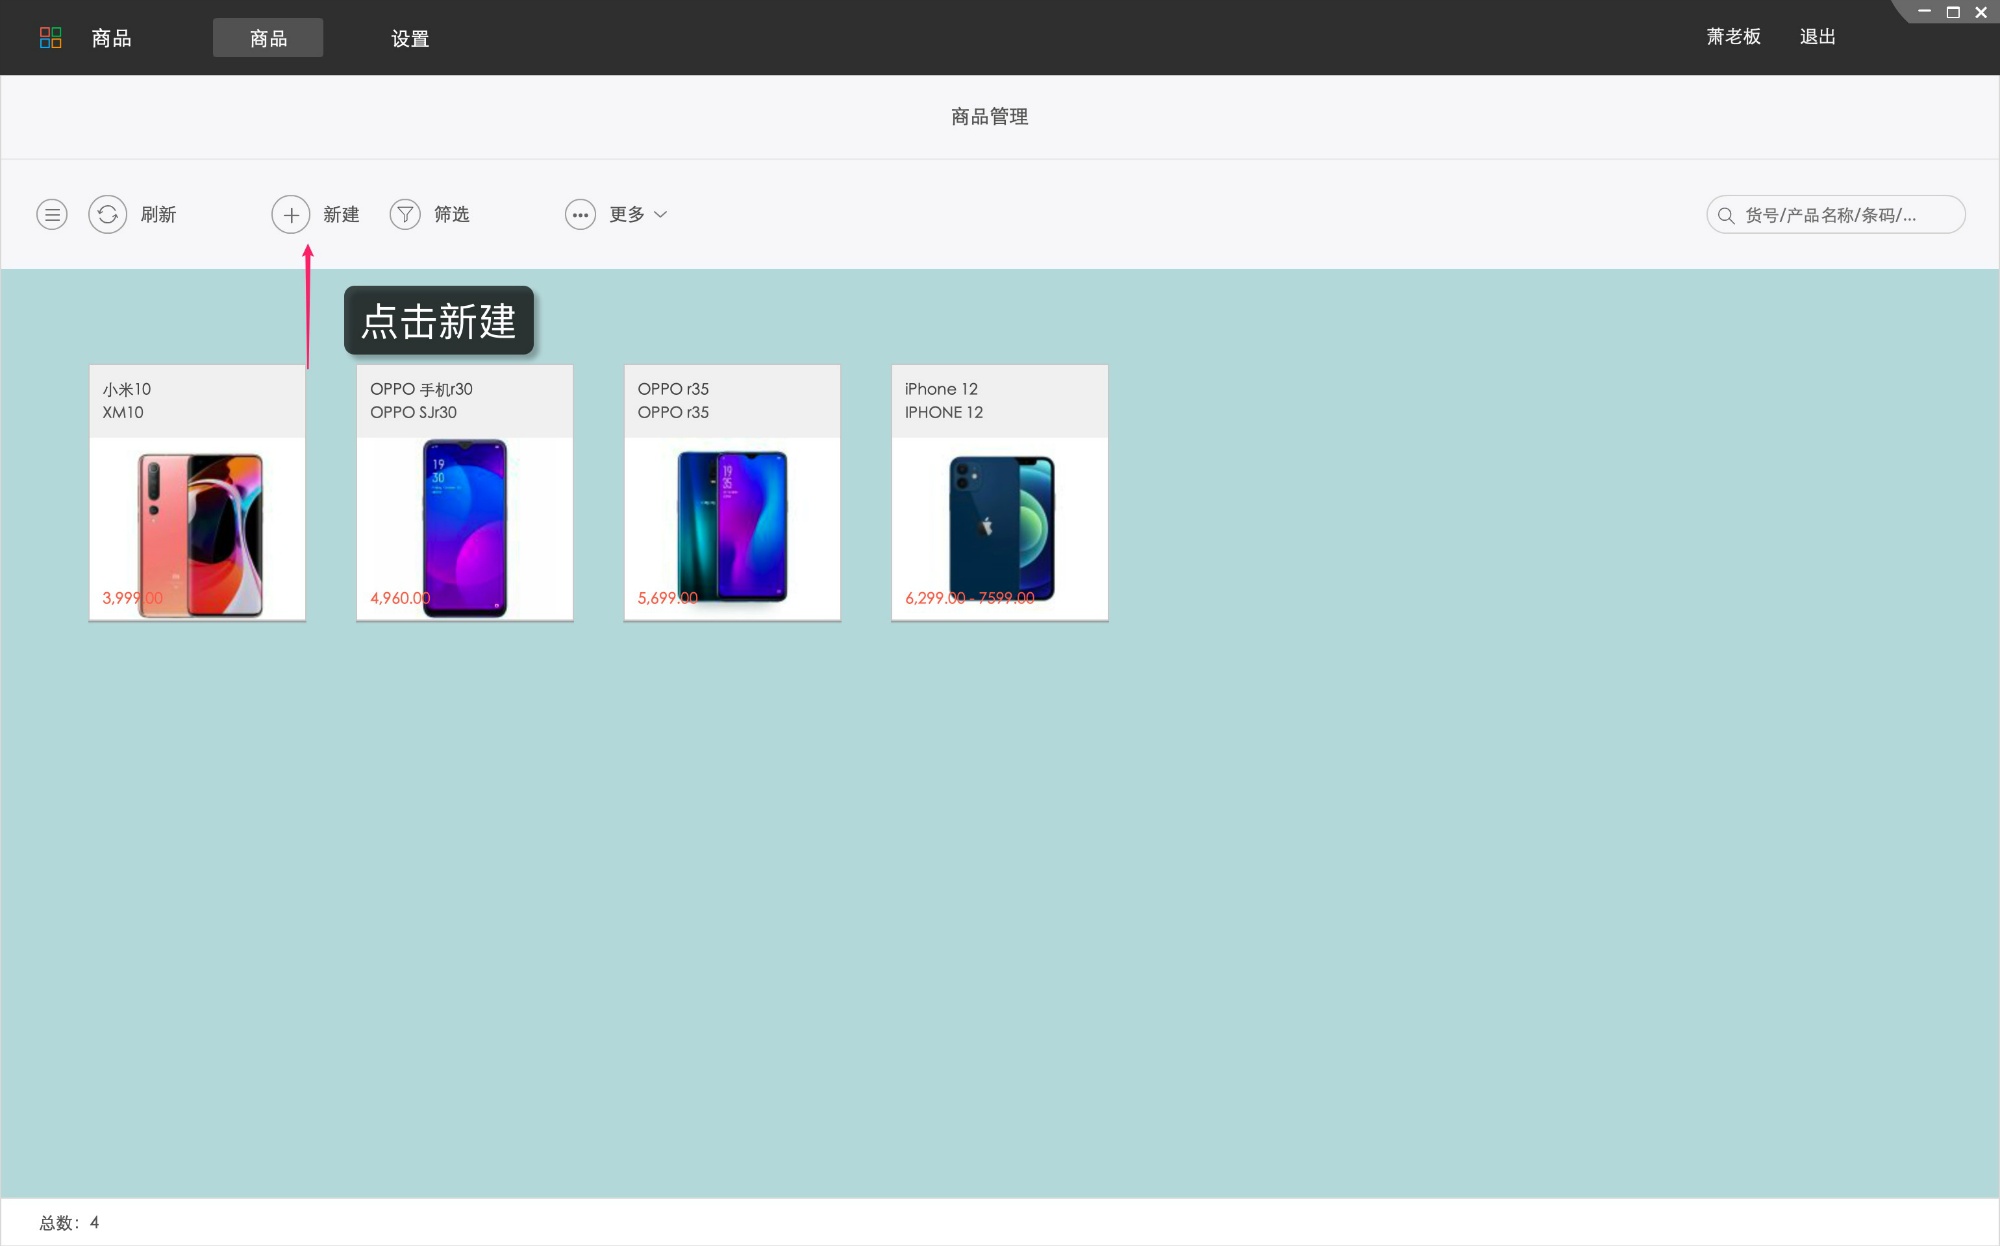2000x1246 pixels.
Task: Switch to the 商品 tab
Action: pos(268,38)
